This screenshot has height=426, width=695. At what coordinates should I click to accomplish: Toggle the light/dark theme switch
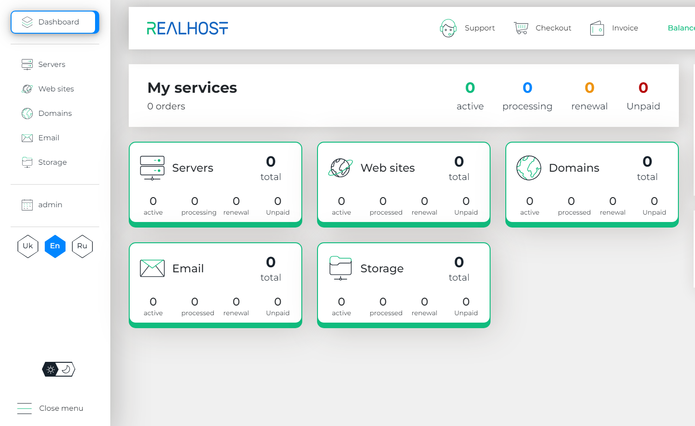pos(59,369)
